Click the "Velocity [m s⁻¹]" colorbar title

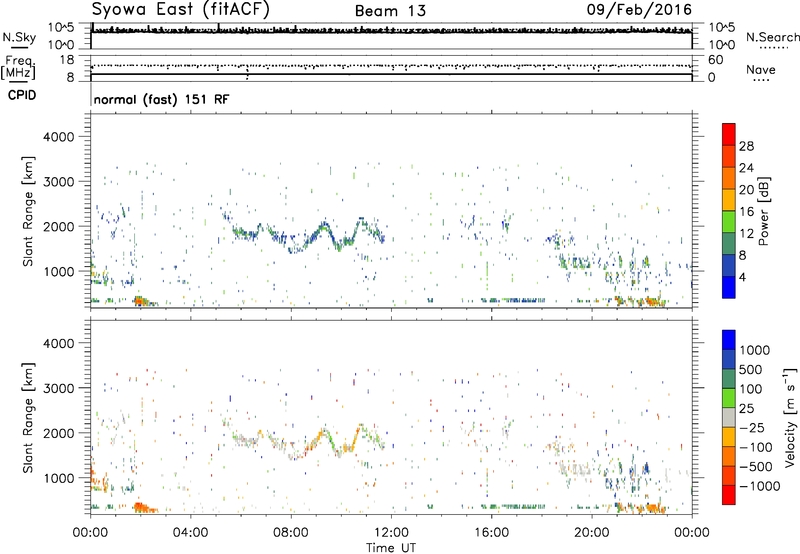(x=790, y=417)
